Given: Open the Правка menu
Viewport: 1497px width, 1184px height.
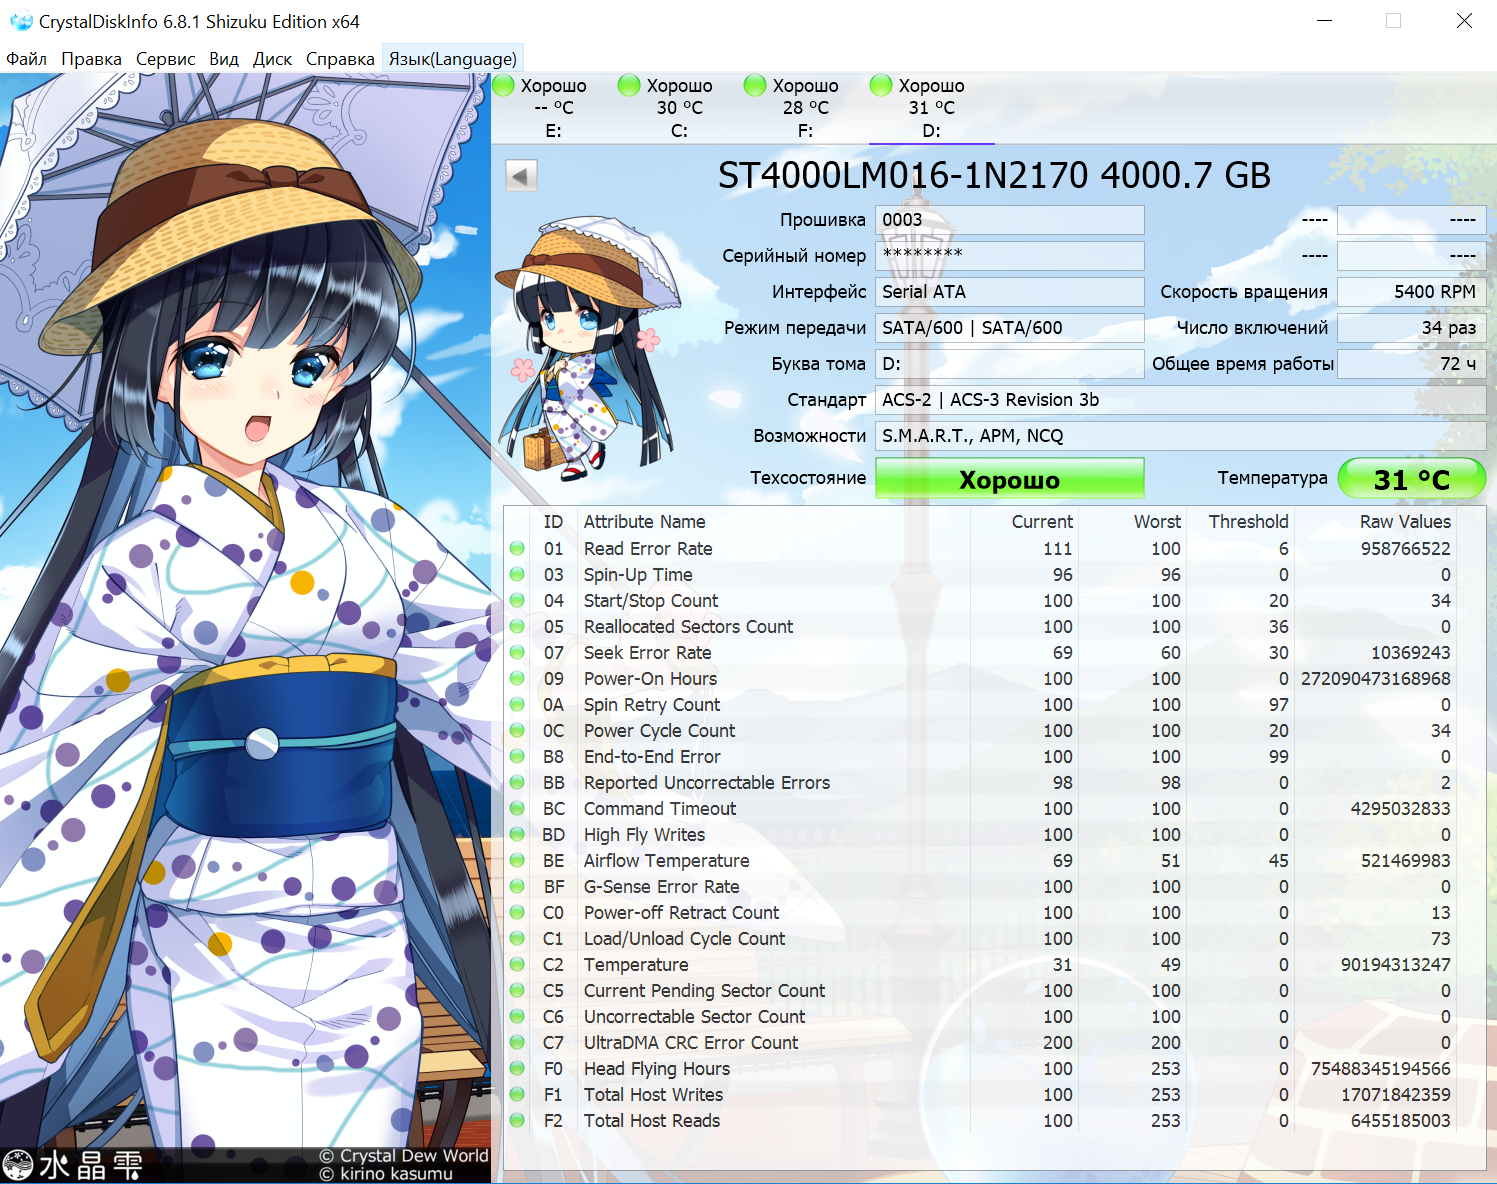Looking at the screenshot, I should click(x=91, y=59).
